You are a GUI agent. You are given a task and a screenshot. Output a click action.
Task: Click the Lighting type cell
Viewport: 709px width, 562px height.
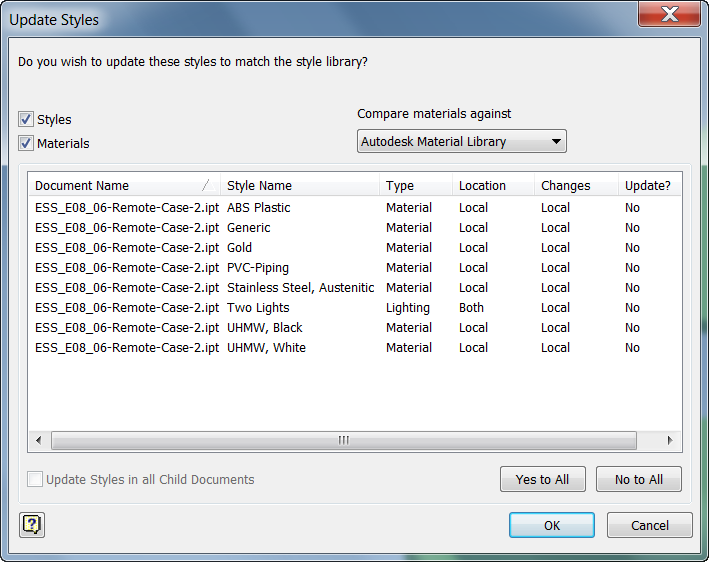[408, 308]
